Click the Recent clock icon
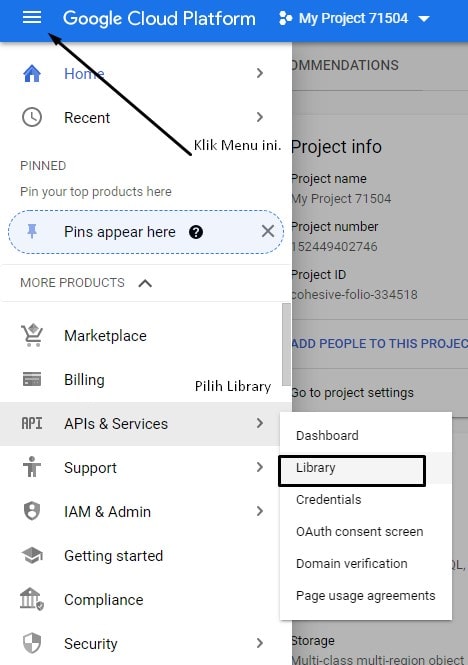This screenshot has width=468, height=665. pyautogui.click(x=32, y=117)
